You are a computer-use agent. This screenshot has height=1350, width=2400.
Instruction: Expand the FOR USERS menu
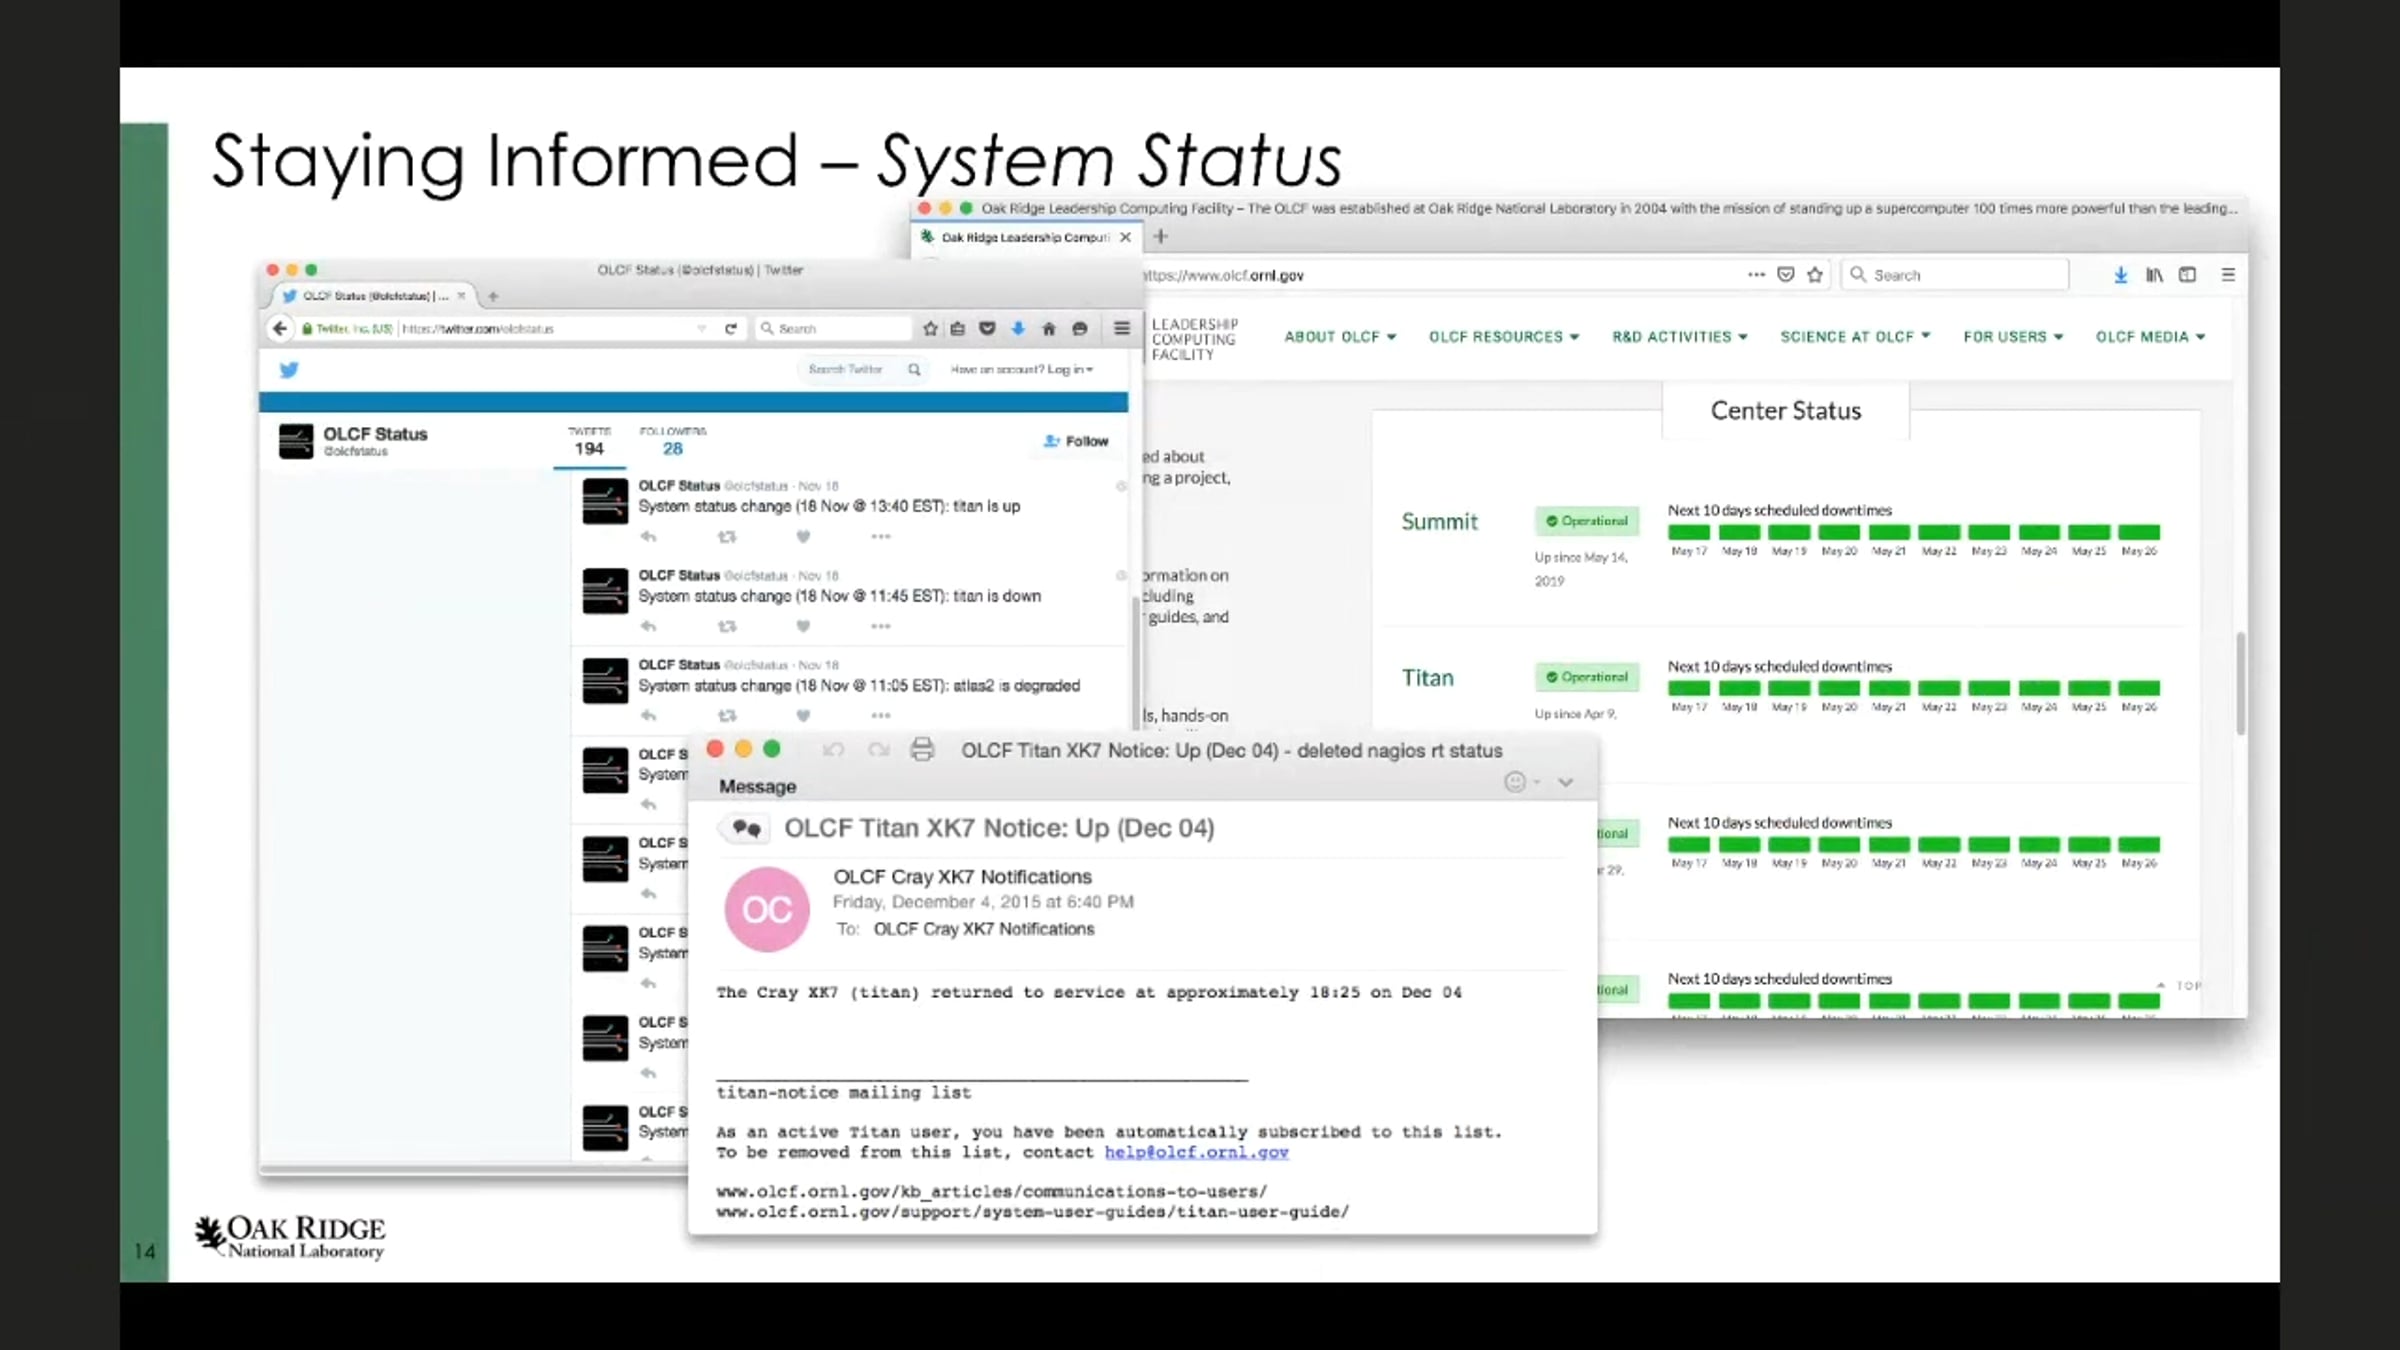tap(2013, 337)
